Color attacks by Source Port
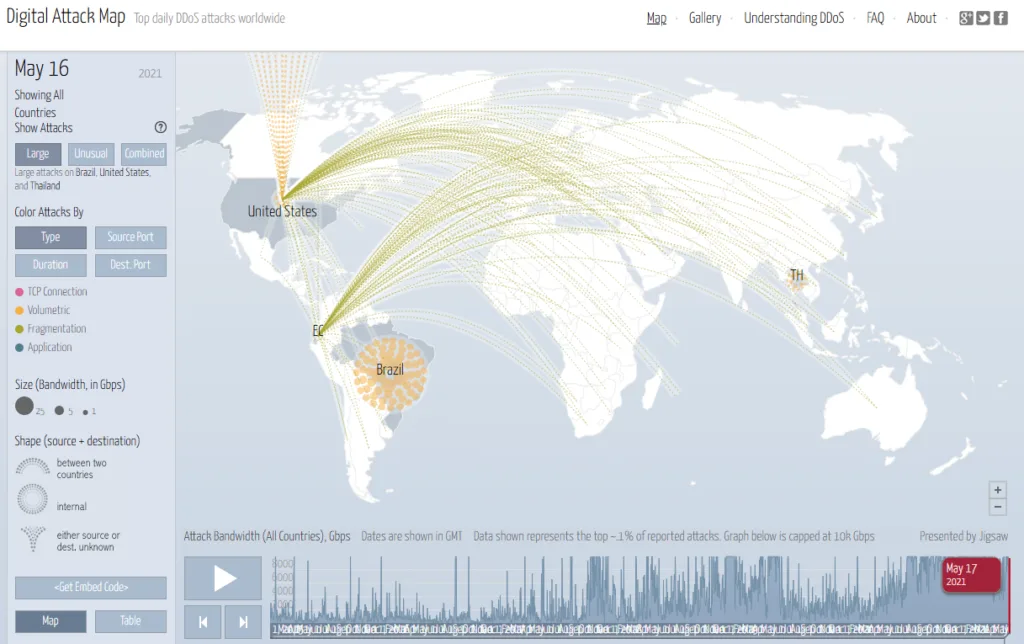Image resolution: width=1024 pixels, height=644 pixels. pos(131,237)
